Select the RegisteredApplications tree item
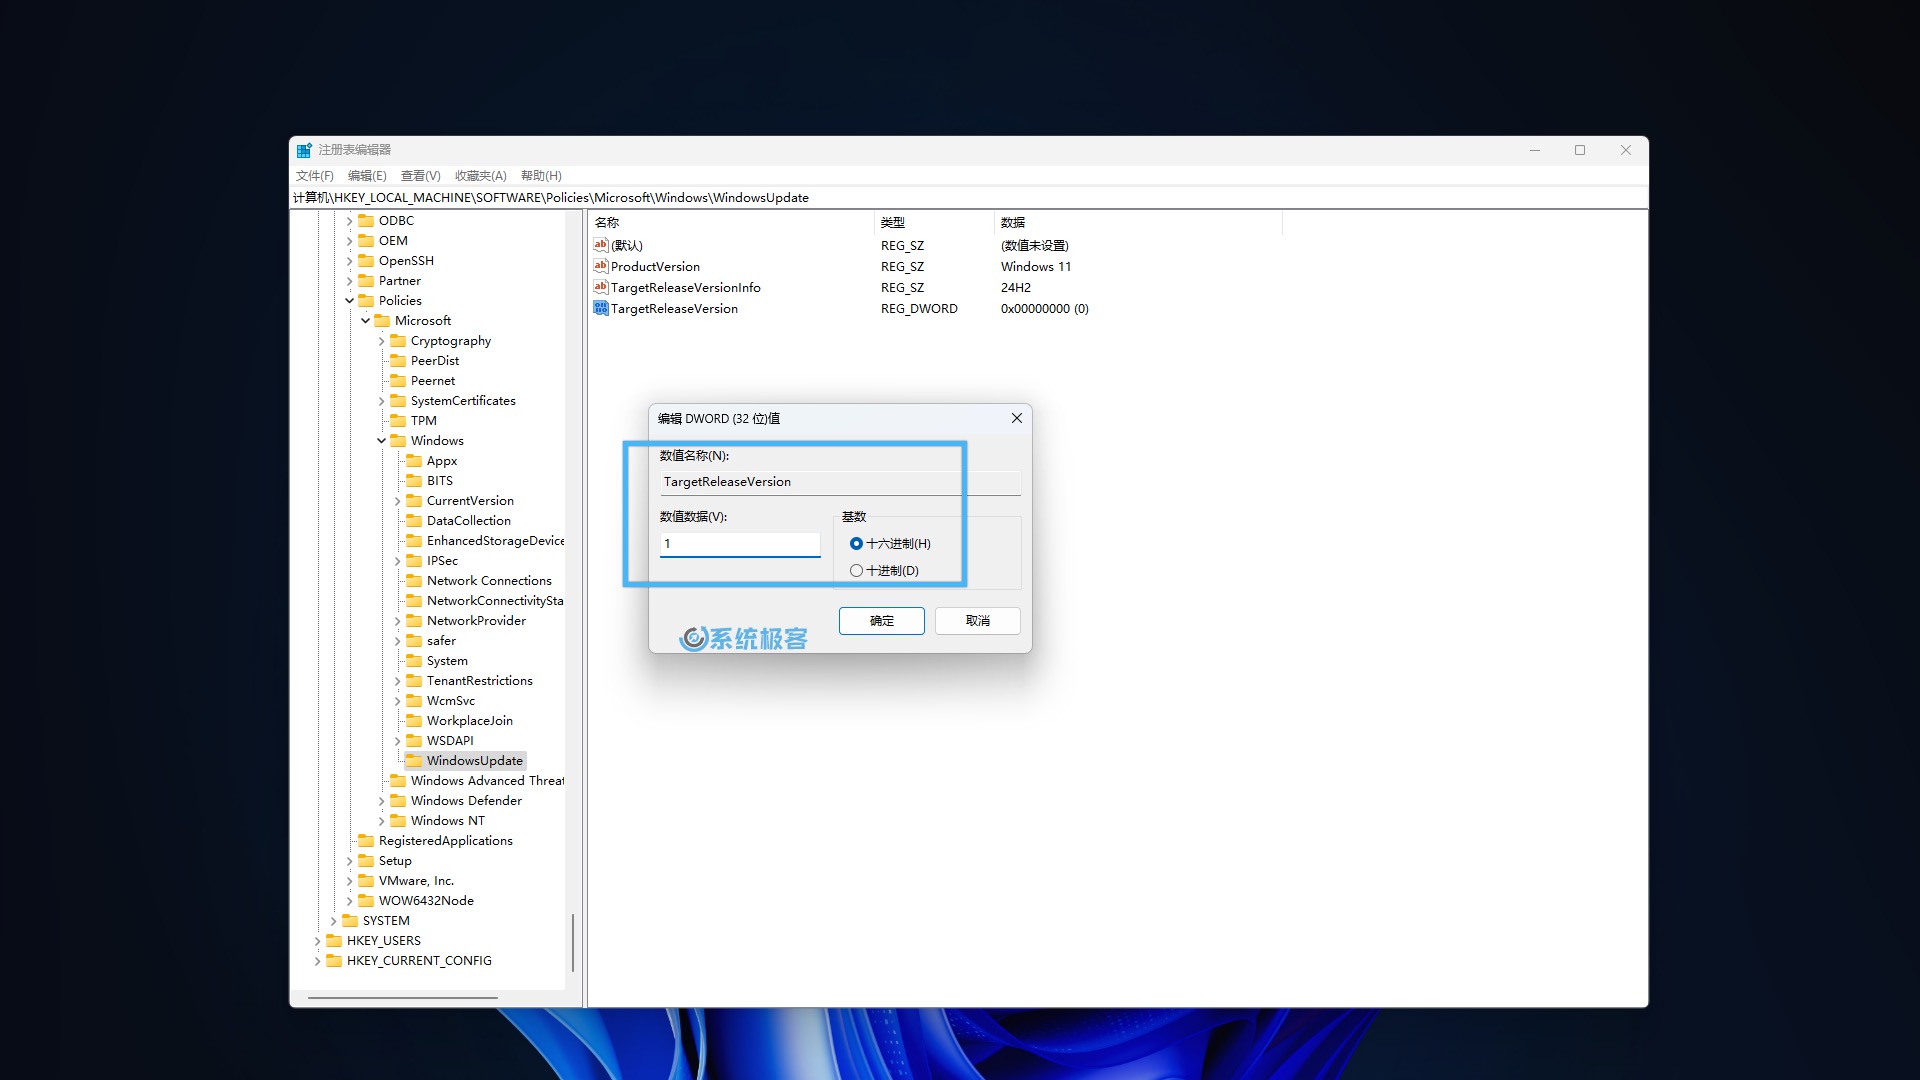The height and width of the screenshot is (1080, 1920). 446,841
